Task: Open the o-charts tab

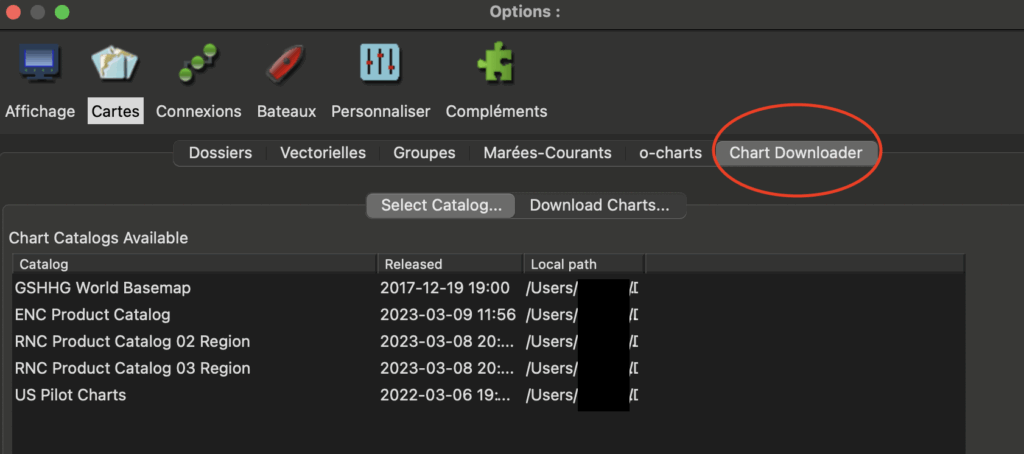Action: pyautogui.click(x=670, y=153)
